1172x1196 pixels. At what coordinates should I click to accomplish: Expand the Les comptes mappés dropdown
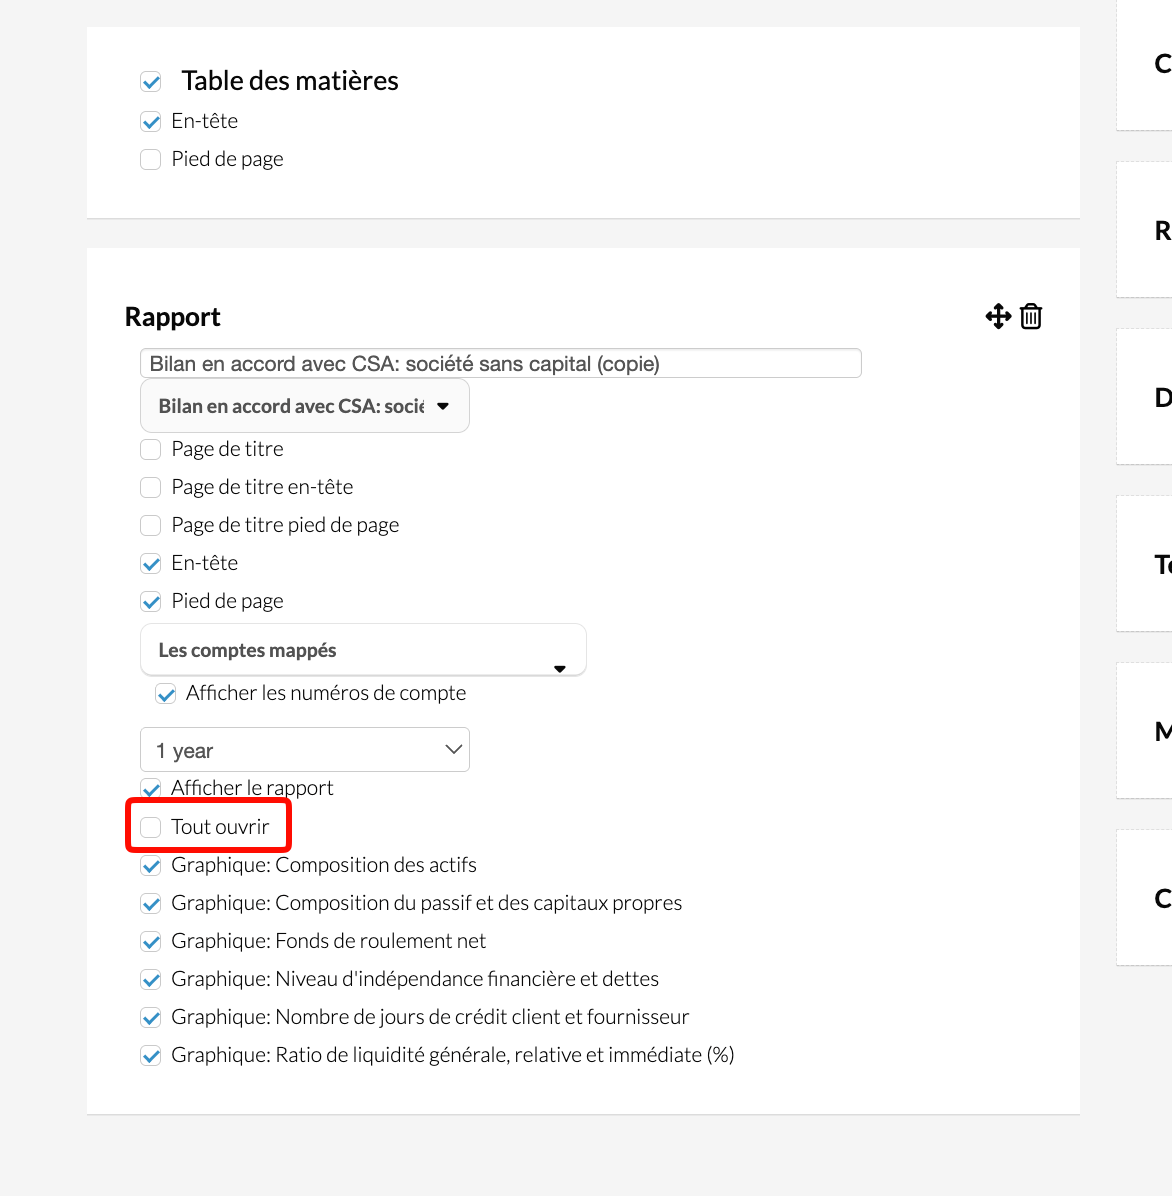pos(363,650)
